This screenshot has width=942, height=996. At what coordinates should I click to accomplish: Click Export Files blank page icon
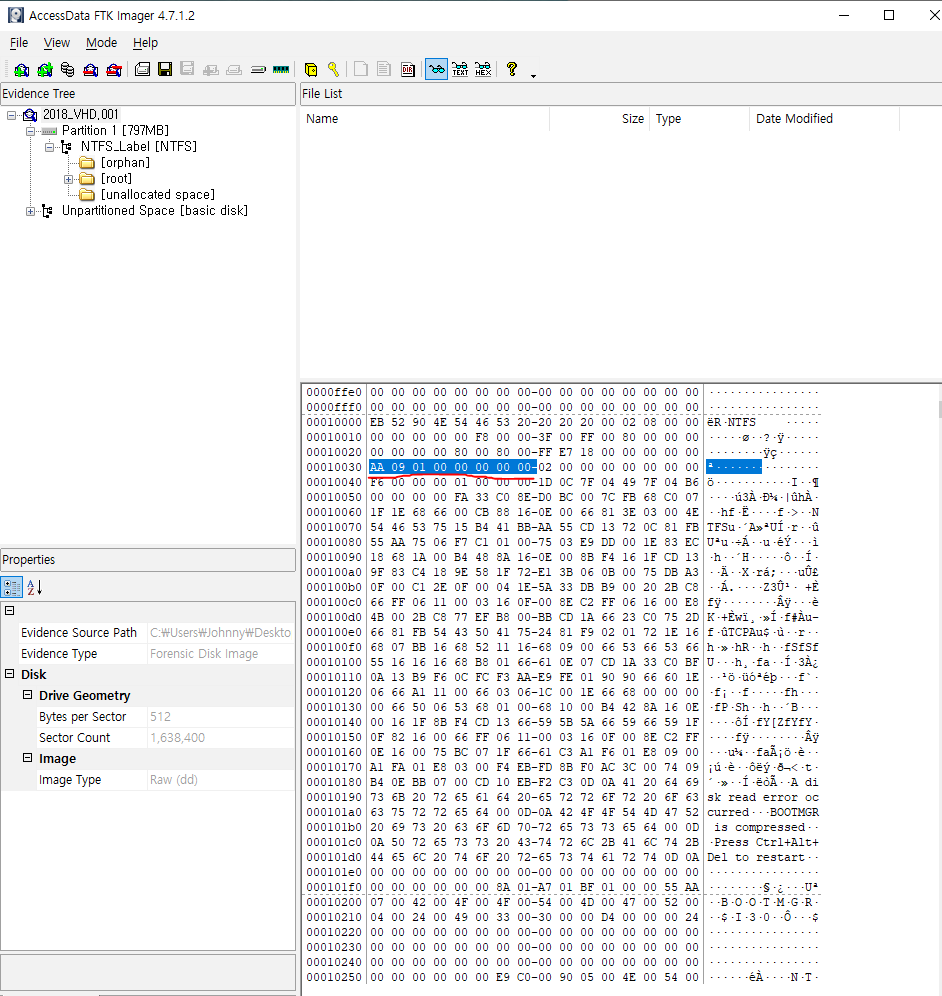(361, 69)
